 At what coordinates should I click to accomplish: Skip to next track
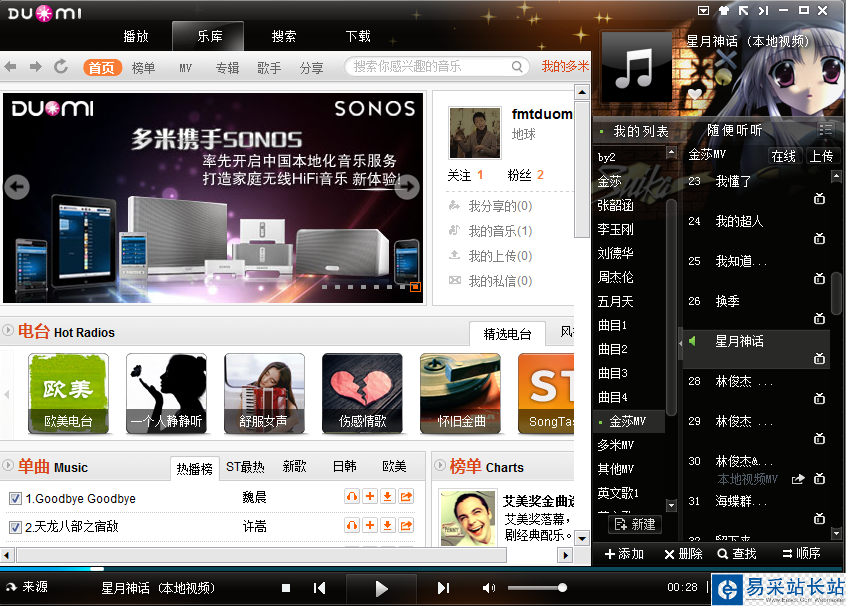pyautogui.click(x=443, y=588)
